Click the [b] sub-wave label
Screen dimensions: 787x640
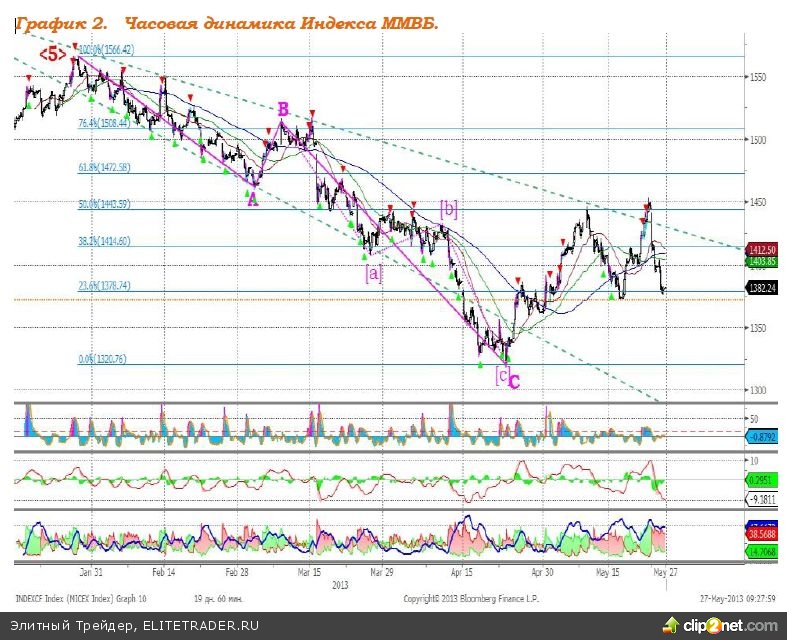pyautogui.click(x=449, y=208)
